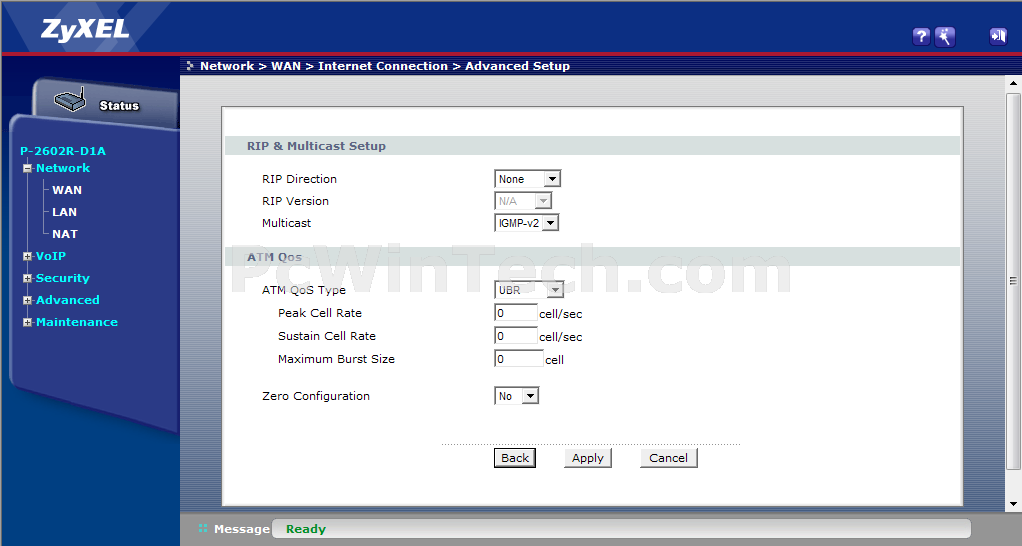
Task: Click the ZyXEL logo
Action: (x=85, y=30)
